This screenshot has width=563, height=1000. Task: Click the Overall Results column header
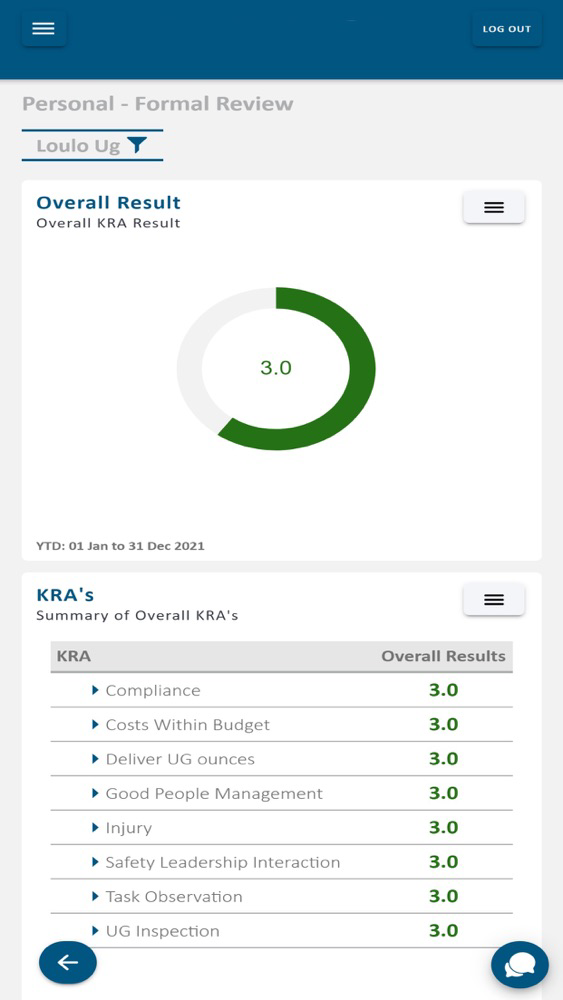pos(443,656)
